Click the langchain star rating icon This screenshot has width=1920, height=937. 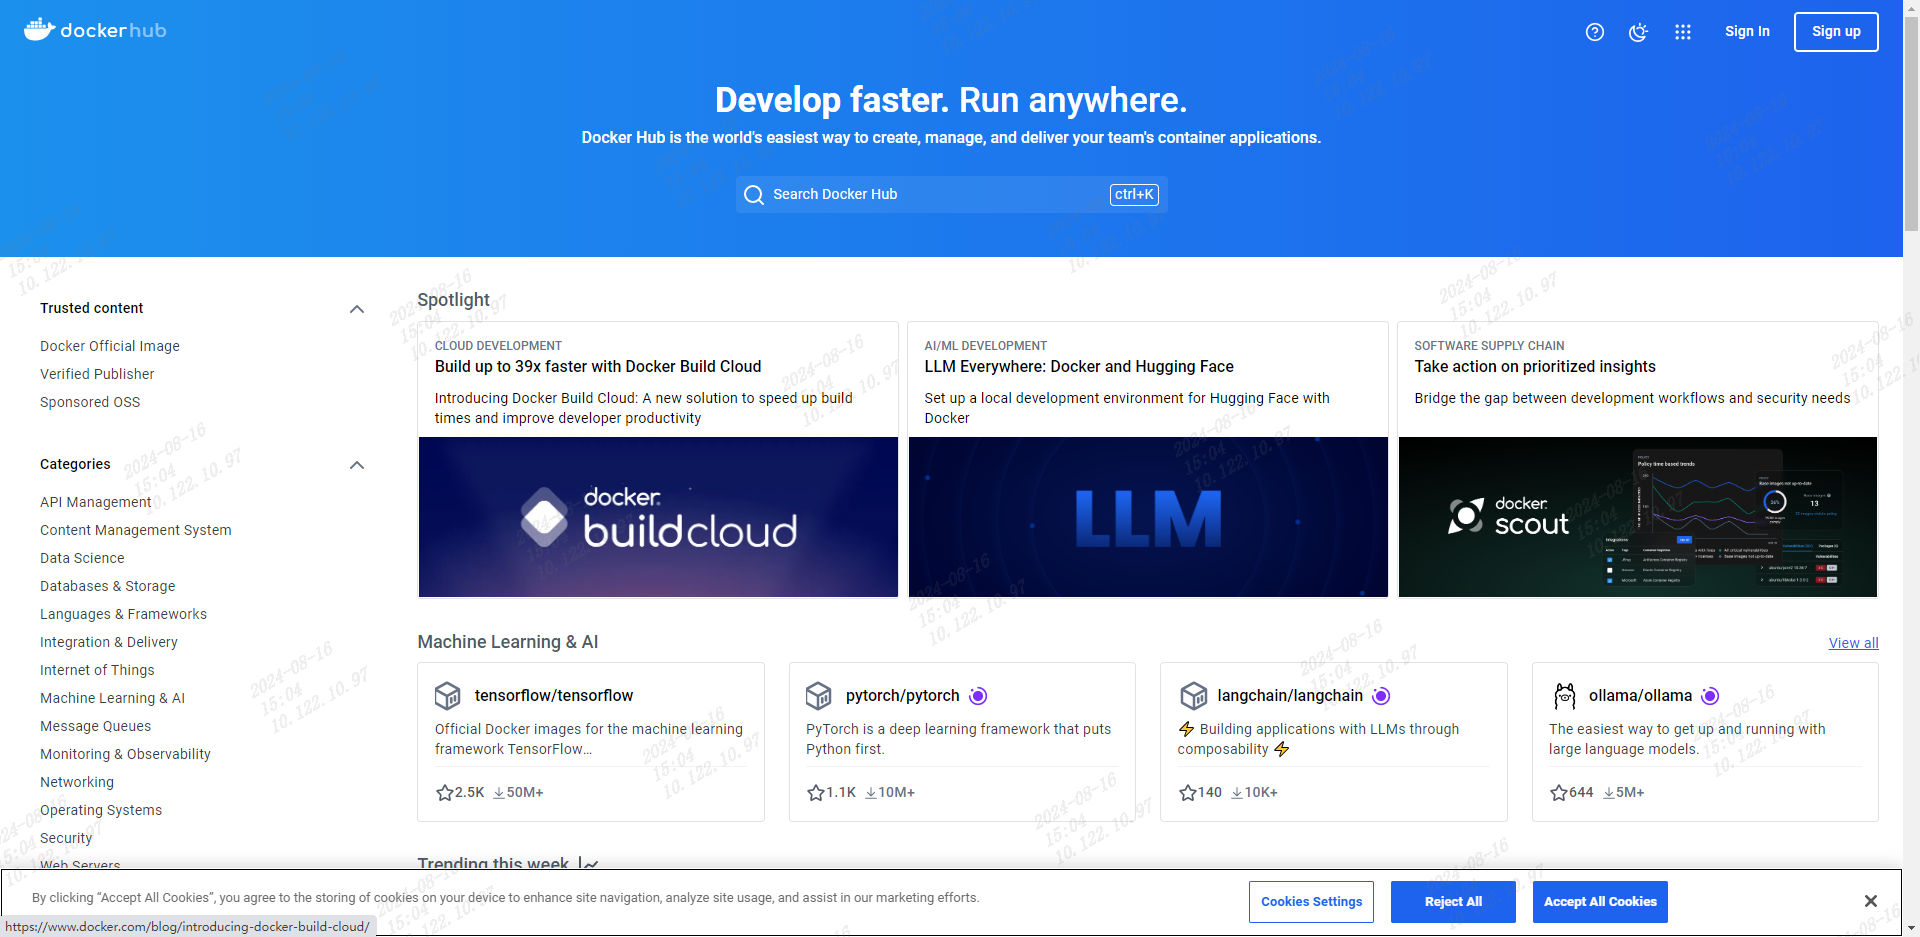[1188, 793]
